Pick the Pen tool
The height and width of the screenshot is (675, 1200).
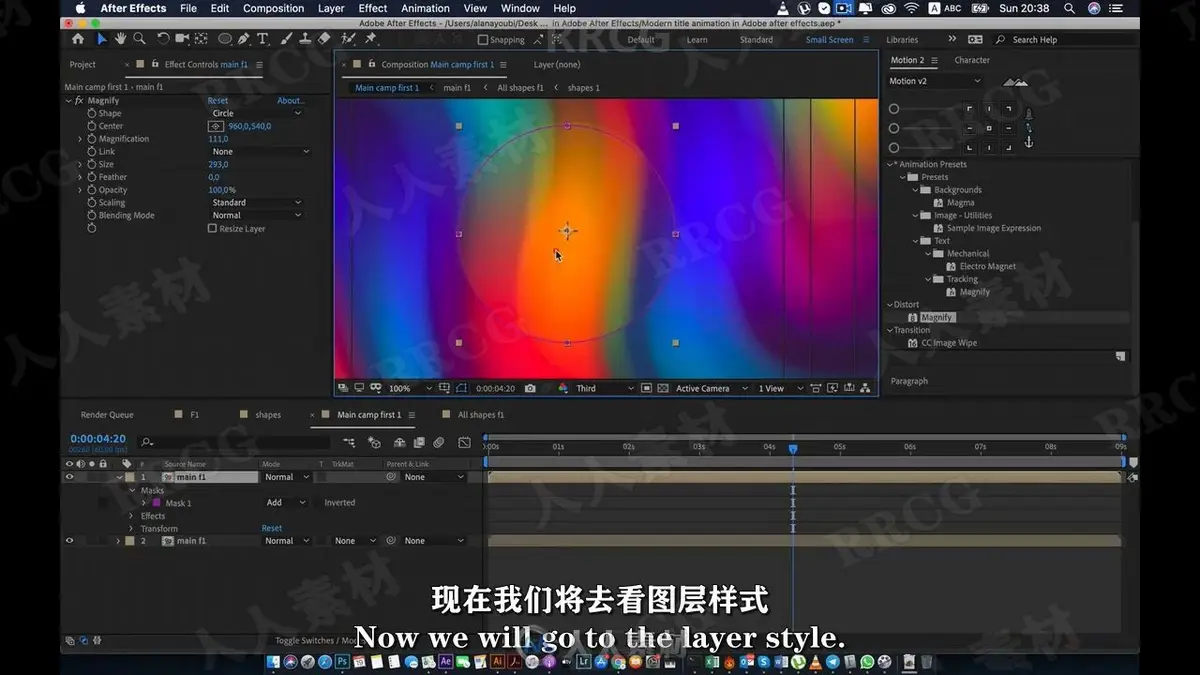point(245,39)
